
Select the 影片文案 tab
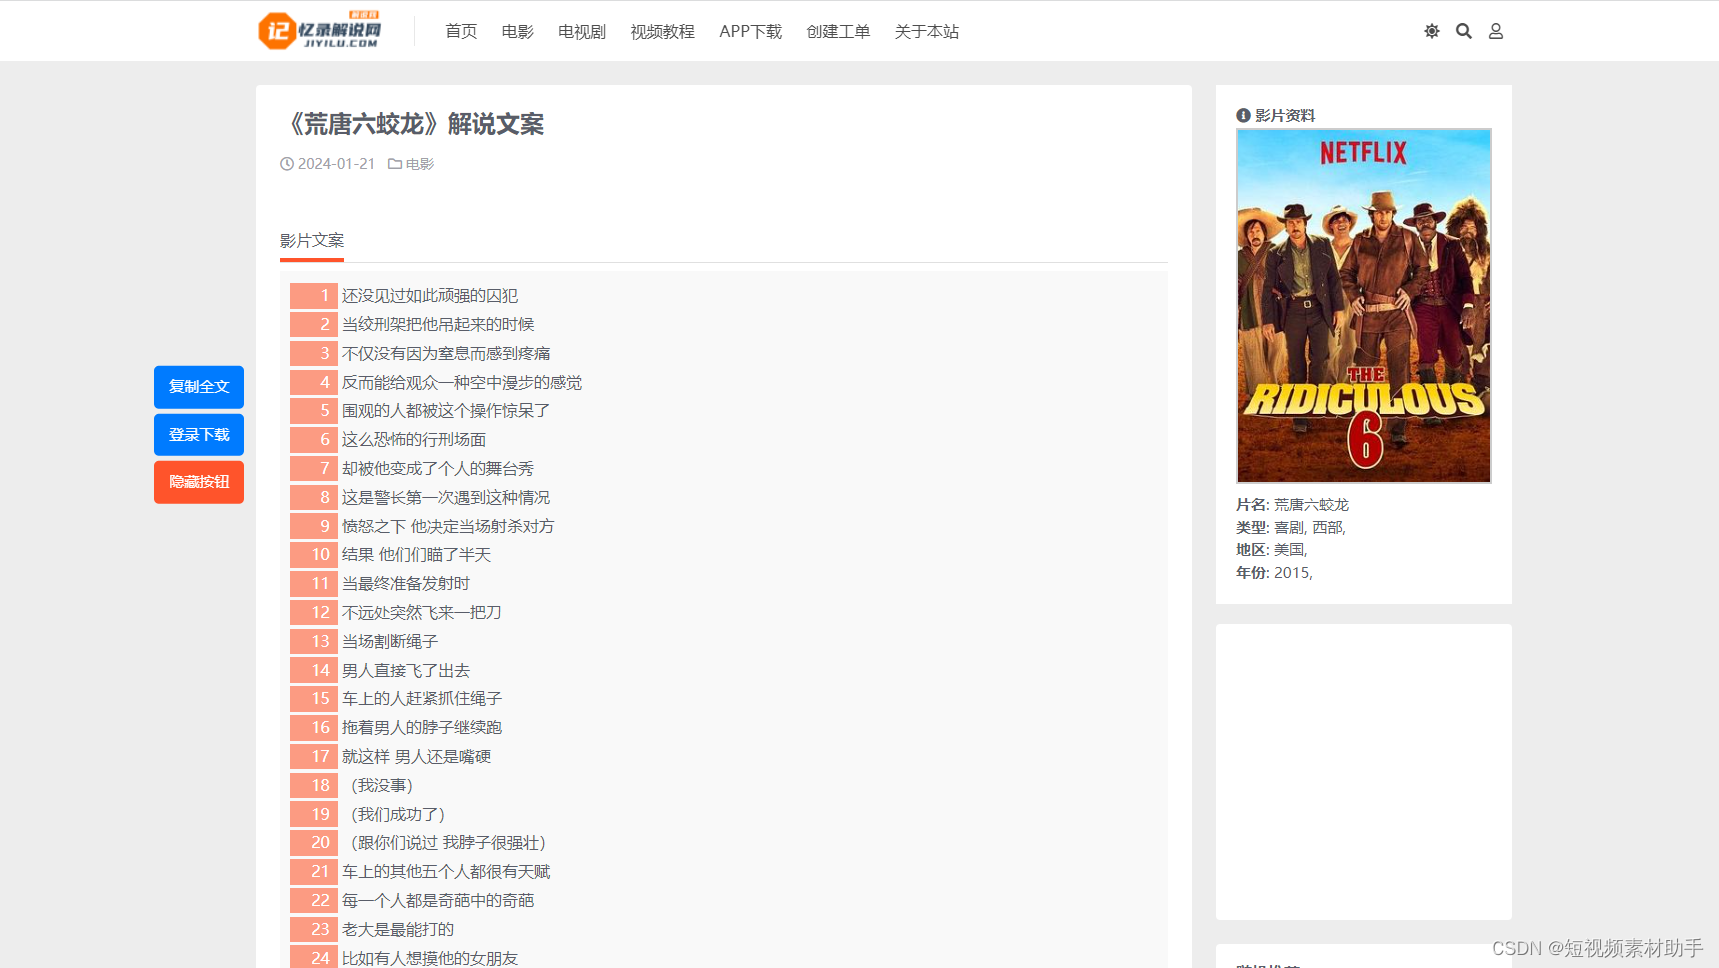point(312,240)
